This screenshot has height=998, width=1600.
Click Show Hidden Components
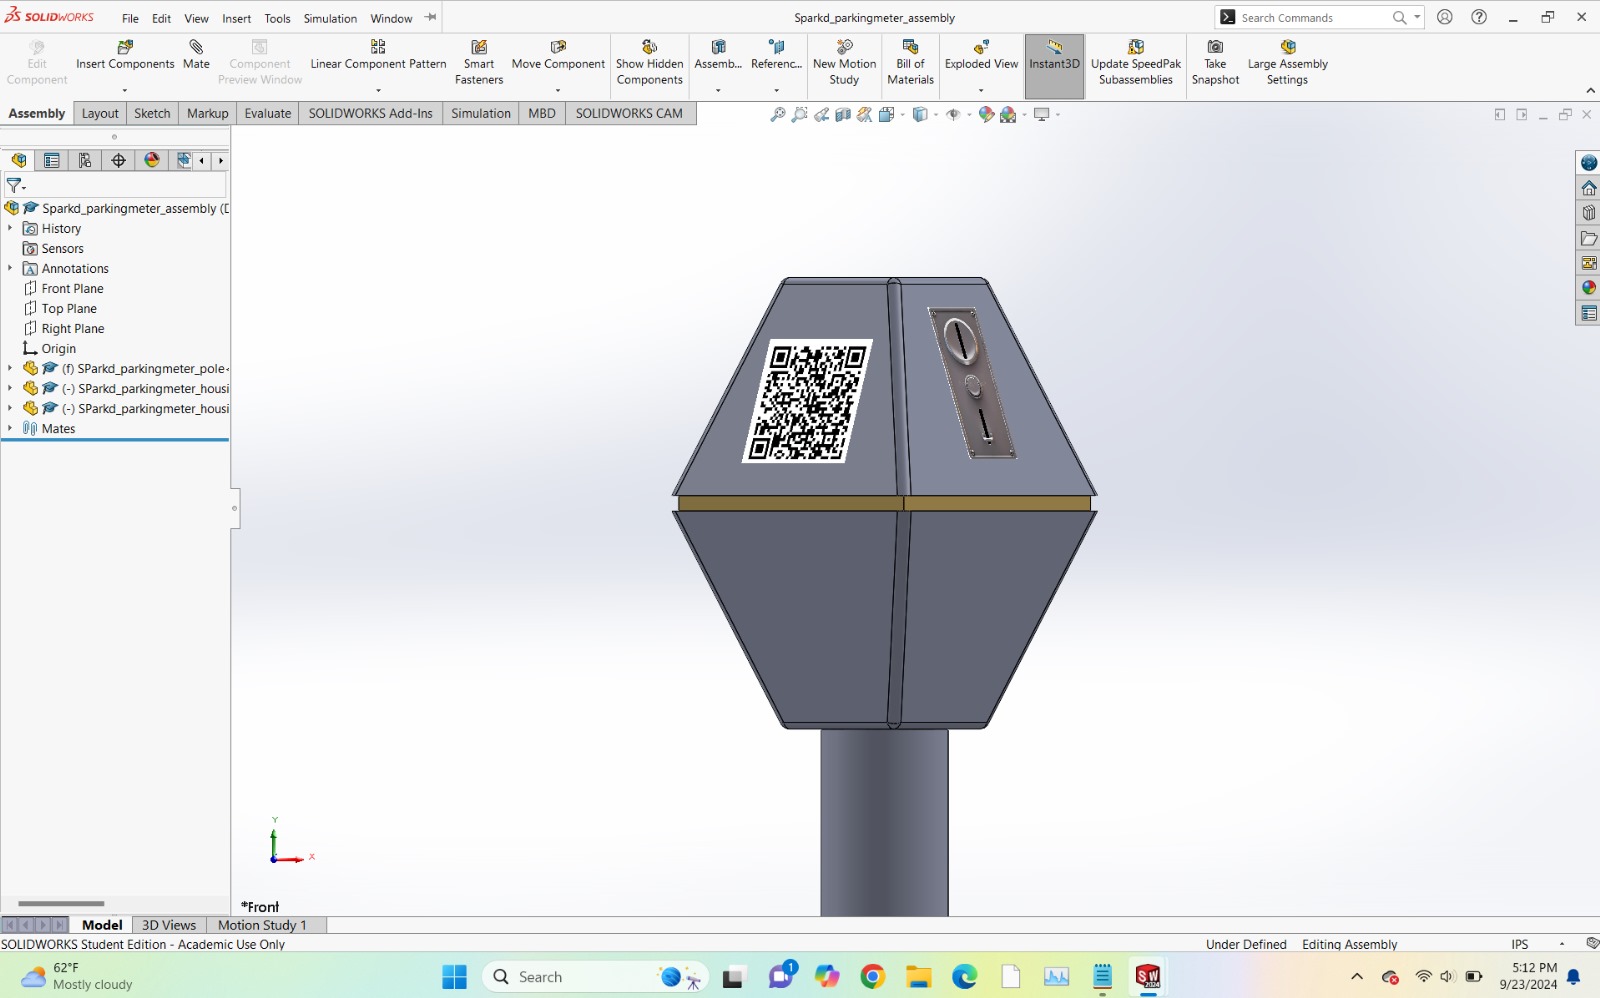pos(649,63)
